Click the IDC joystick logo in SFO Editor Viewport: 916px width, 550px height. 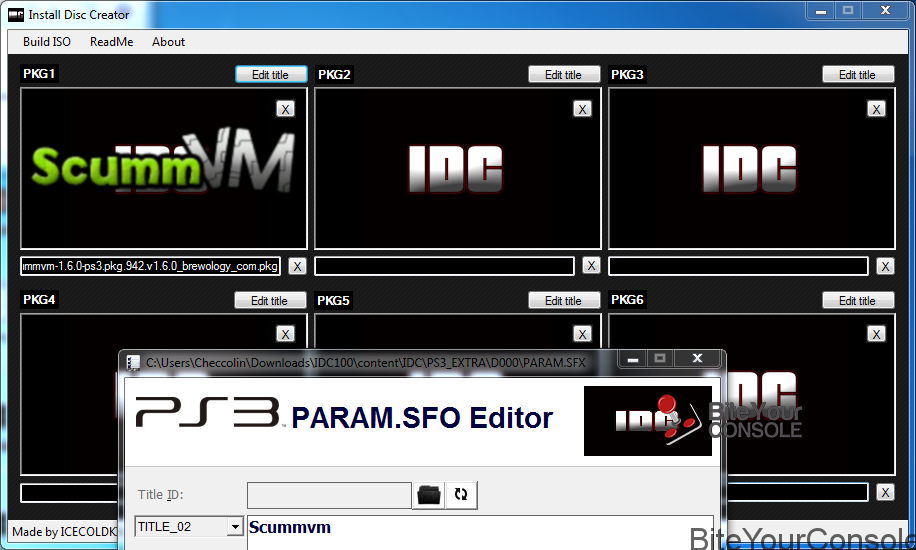[x=648, y=421]
